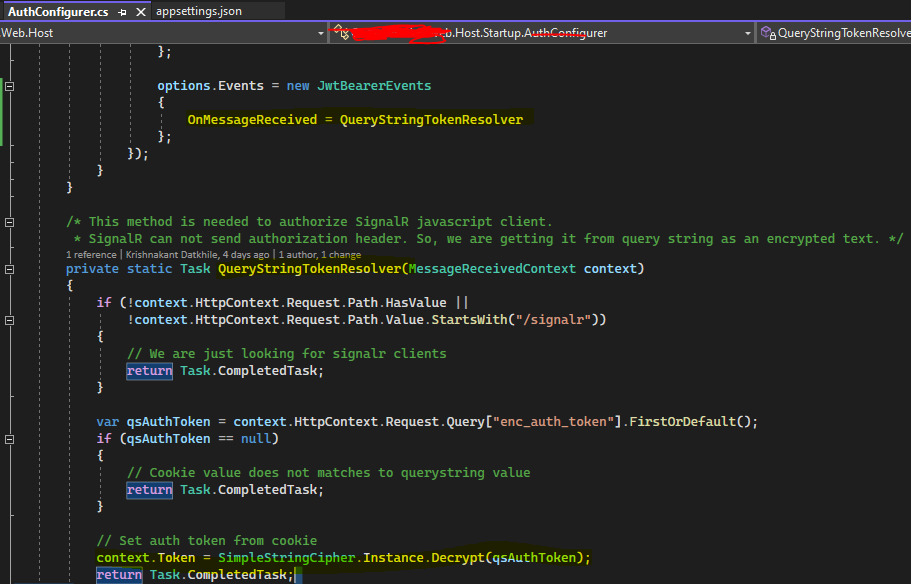Select the AuthConfigurer.cs tab
Viewport: 911px width, 584px height.
(60, 11)
